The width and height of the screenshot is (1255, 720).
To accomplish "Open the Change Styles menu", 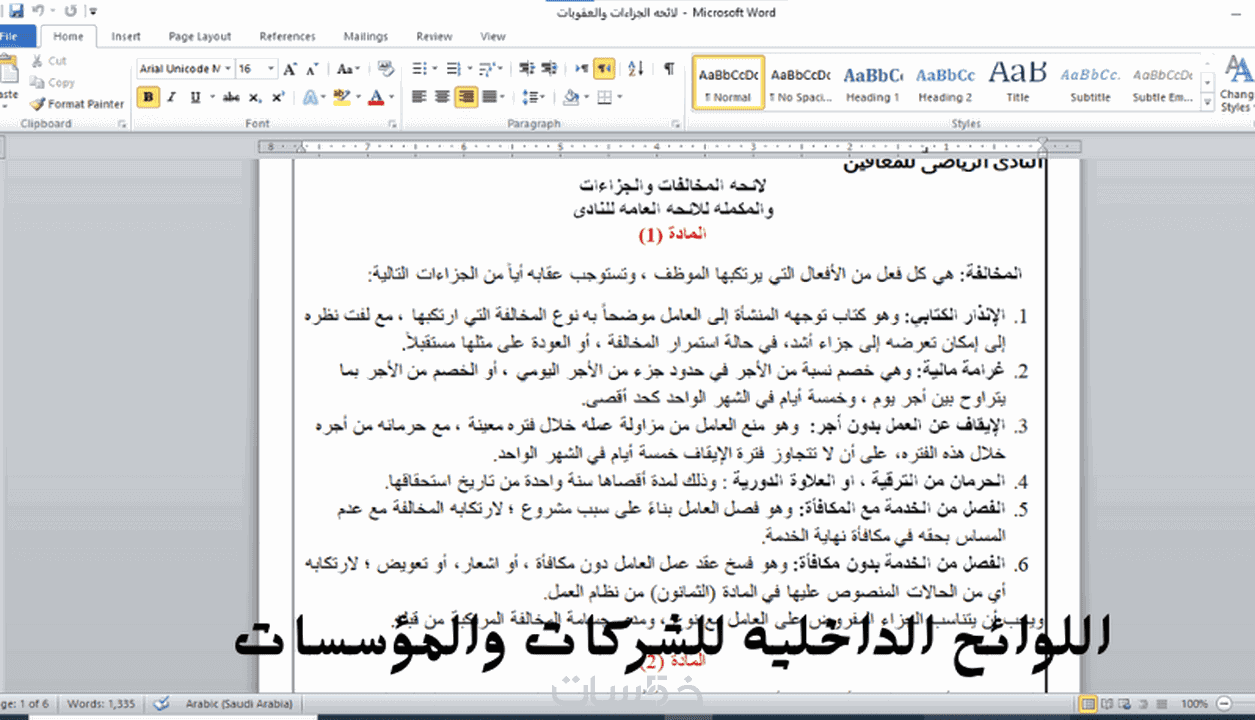I will tap(1237, 84).
